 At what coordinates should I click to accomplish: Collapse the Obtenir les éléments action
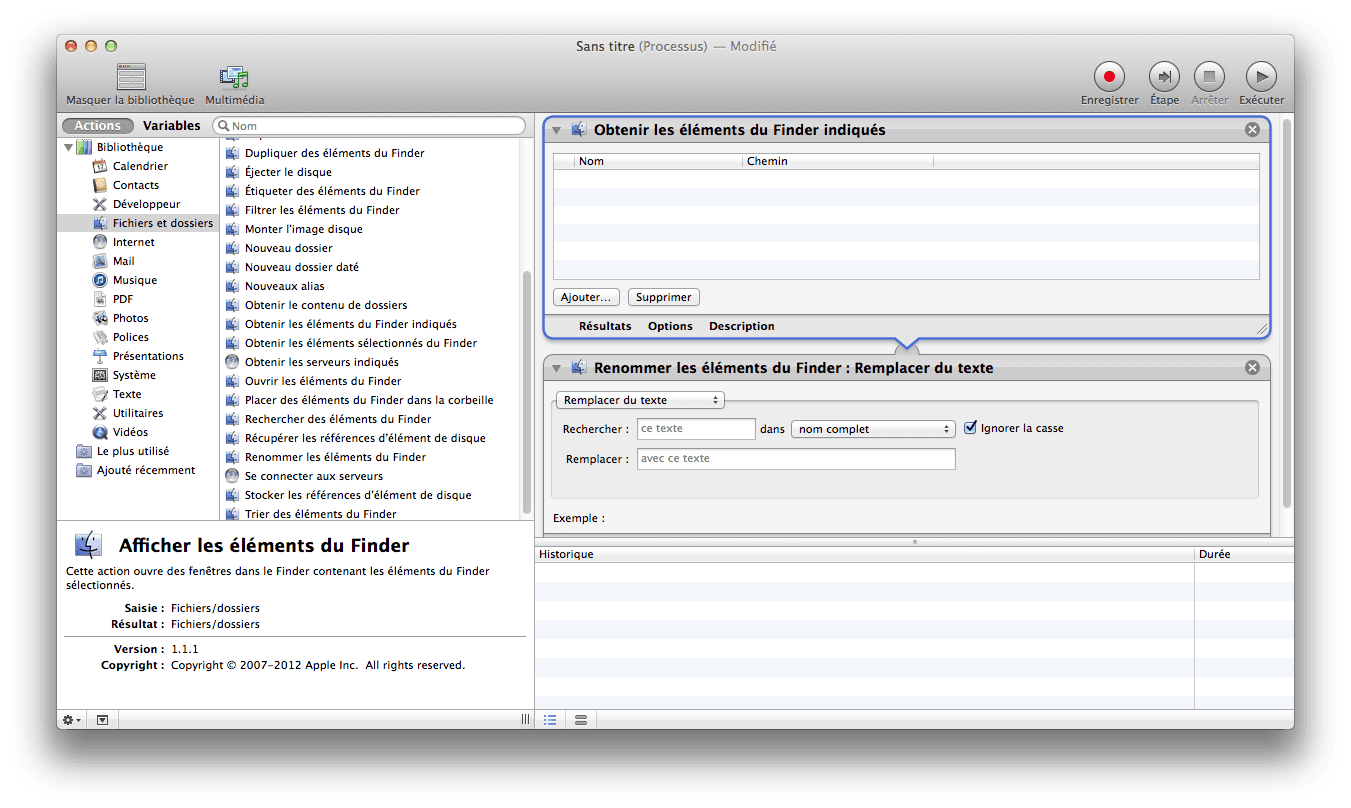click(x=556, y=130)
